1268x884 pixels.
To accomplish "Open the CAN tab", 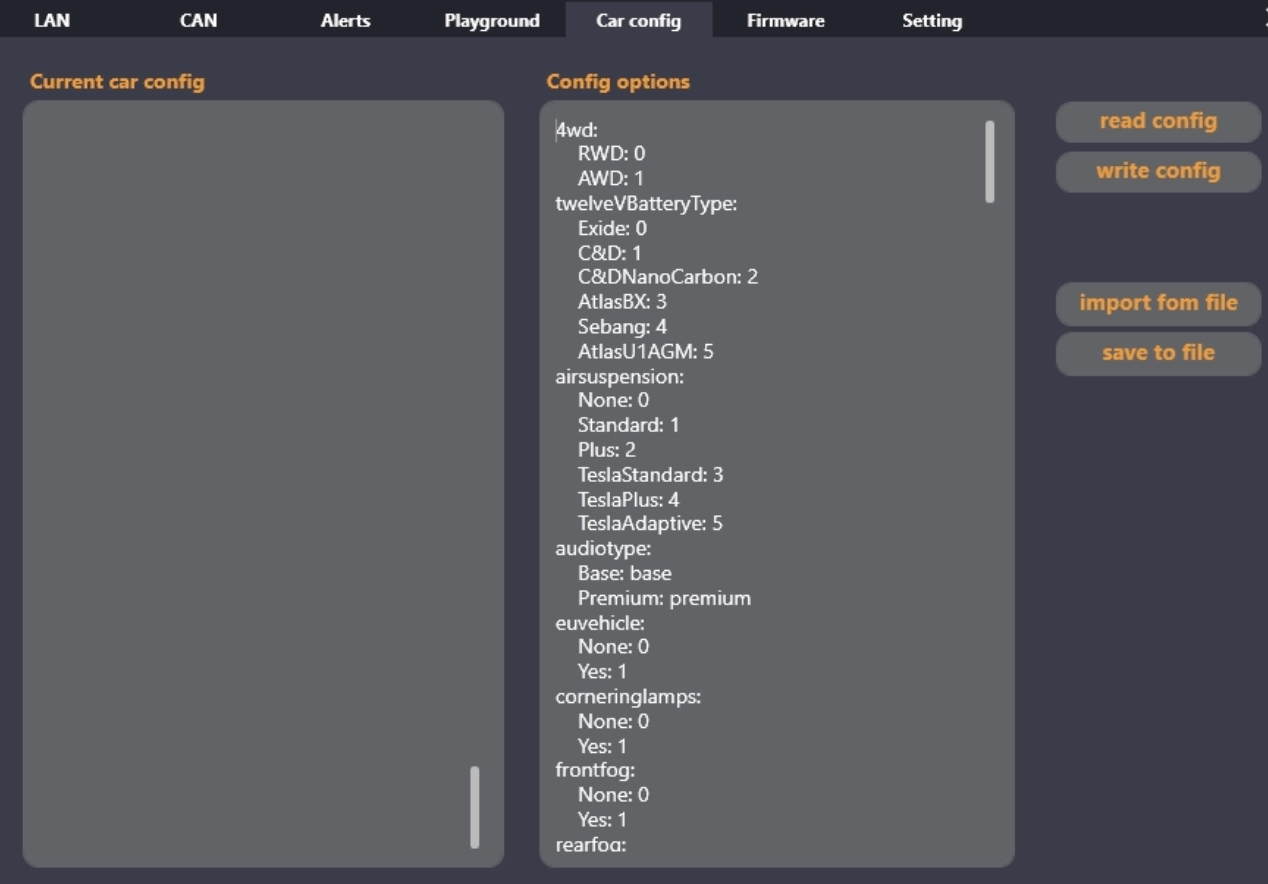I will click(198, 20).
